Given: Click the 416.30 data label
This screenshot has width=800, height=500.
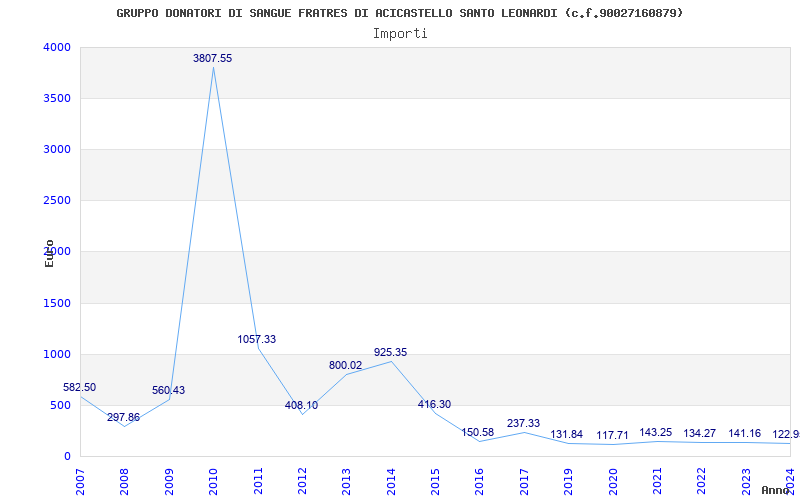Looking at the screenshot, I should [434, 405].
